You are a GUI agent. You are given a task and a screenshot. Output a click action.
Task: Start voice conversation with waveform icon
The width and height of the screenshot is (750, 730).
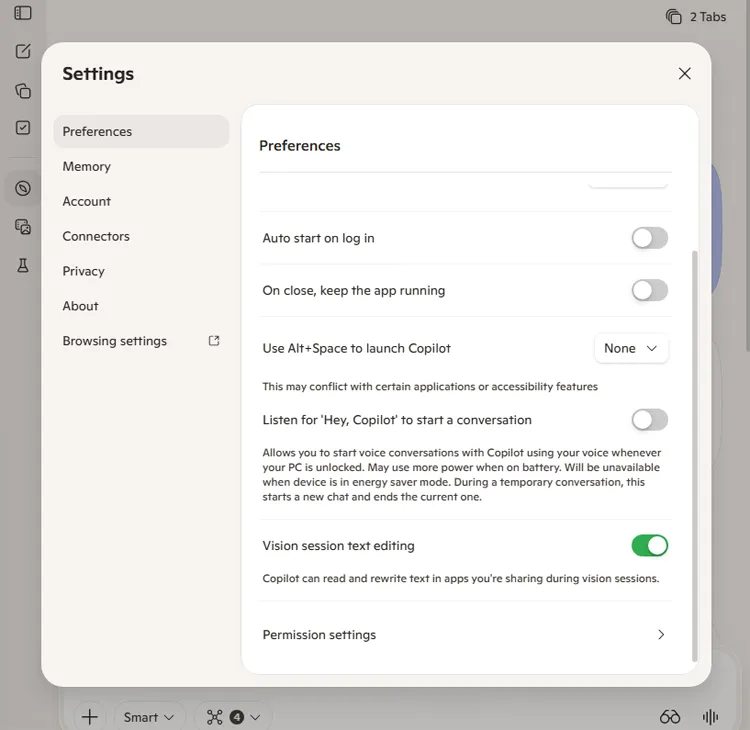[x=710, y=717]
